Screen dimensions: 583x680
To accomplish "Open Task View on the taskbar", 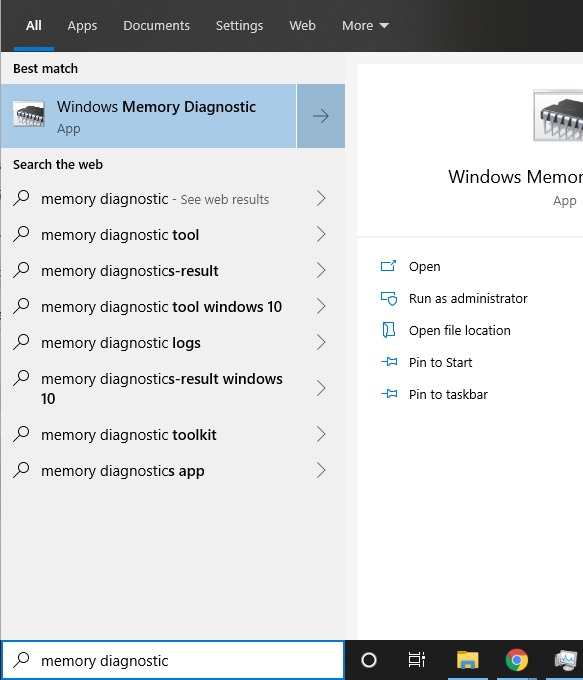I will [x=417, y=660].
